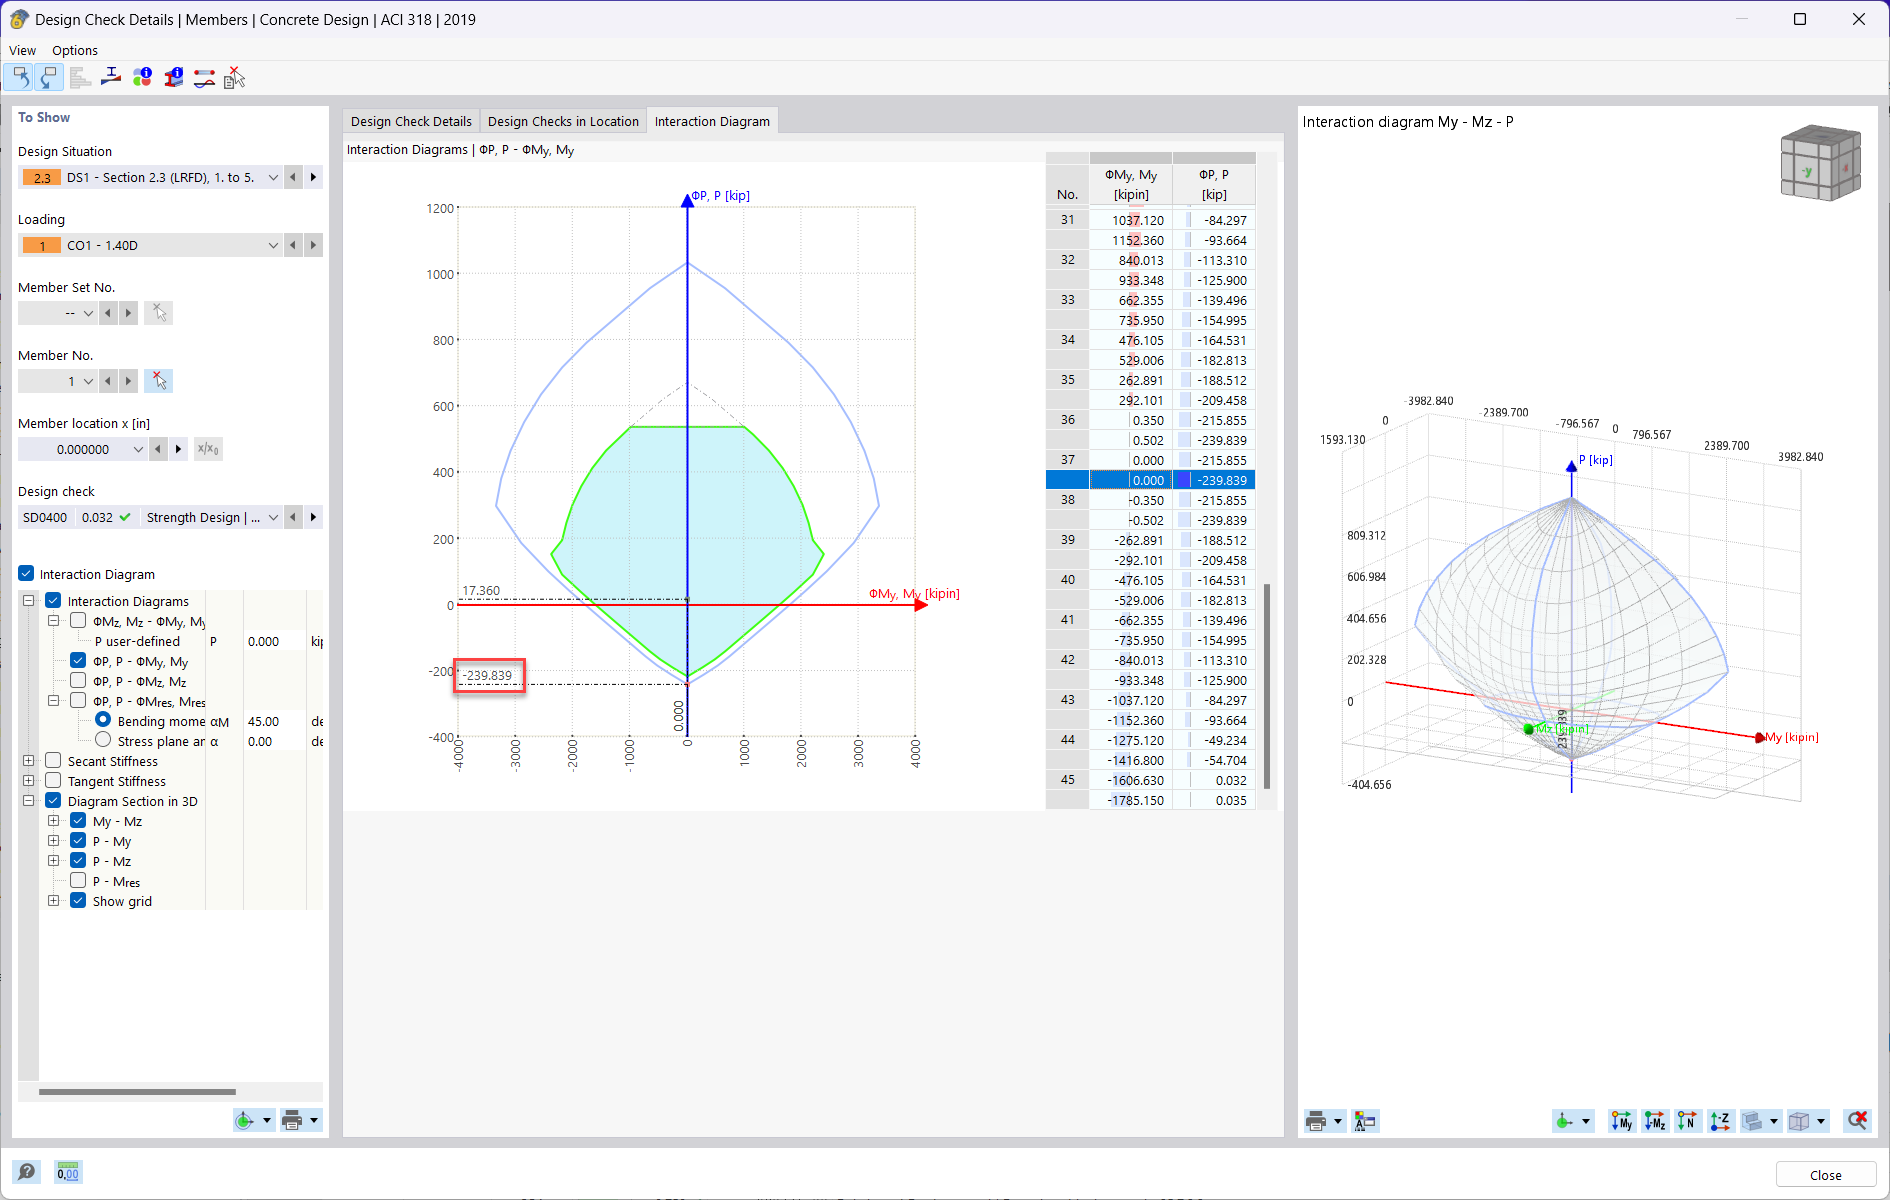The width and height of the screenshot is (1890, 1200).
Task: Toggle the top Interaction Diagram checkbox
Action: coord(26,574)
